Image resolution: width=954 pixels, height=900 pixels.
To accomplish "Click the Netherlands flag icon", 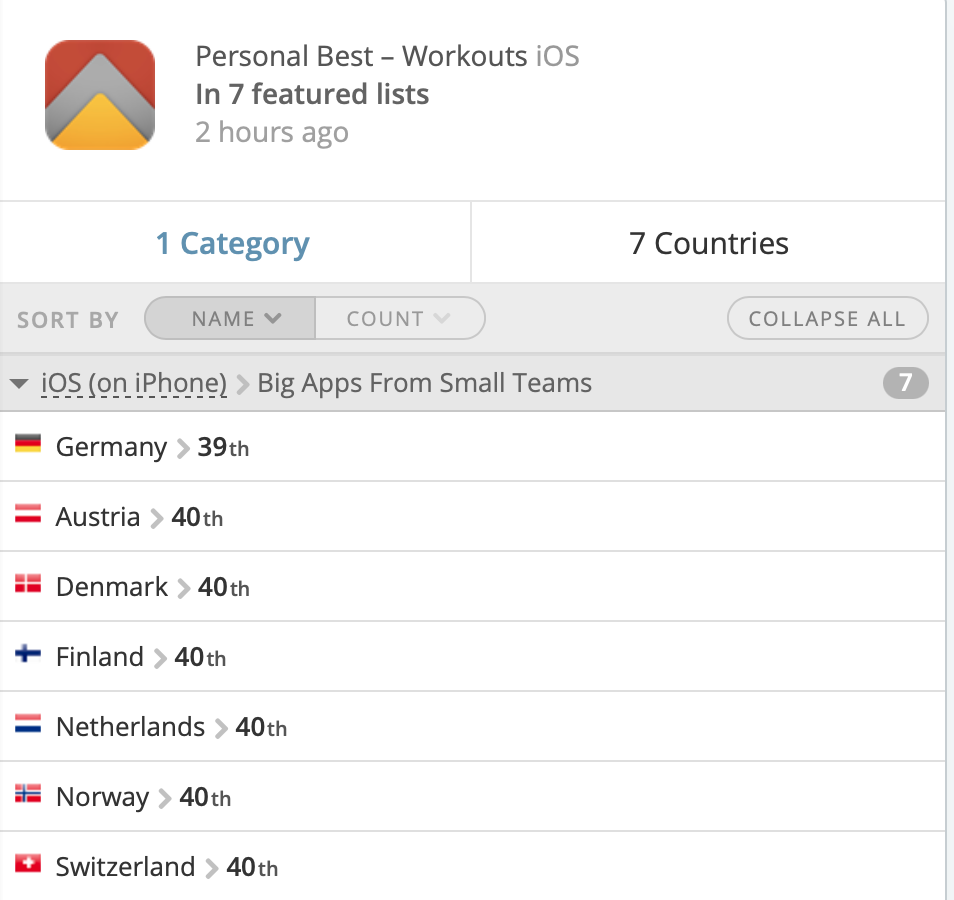I will 28,724.
